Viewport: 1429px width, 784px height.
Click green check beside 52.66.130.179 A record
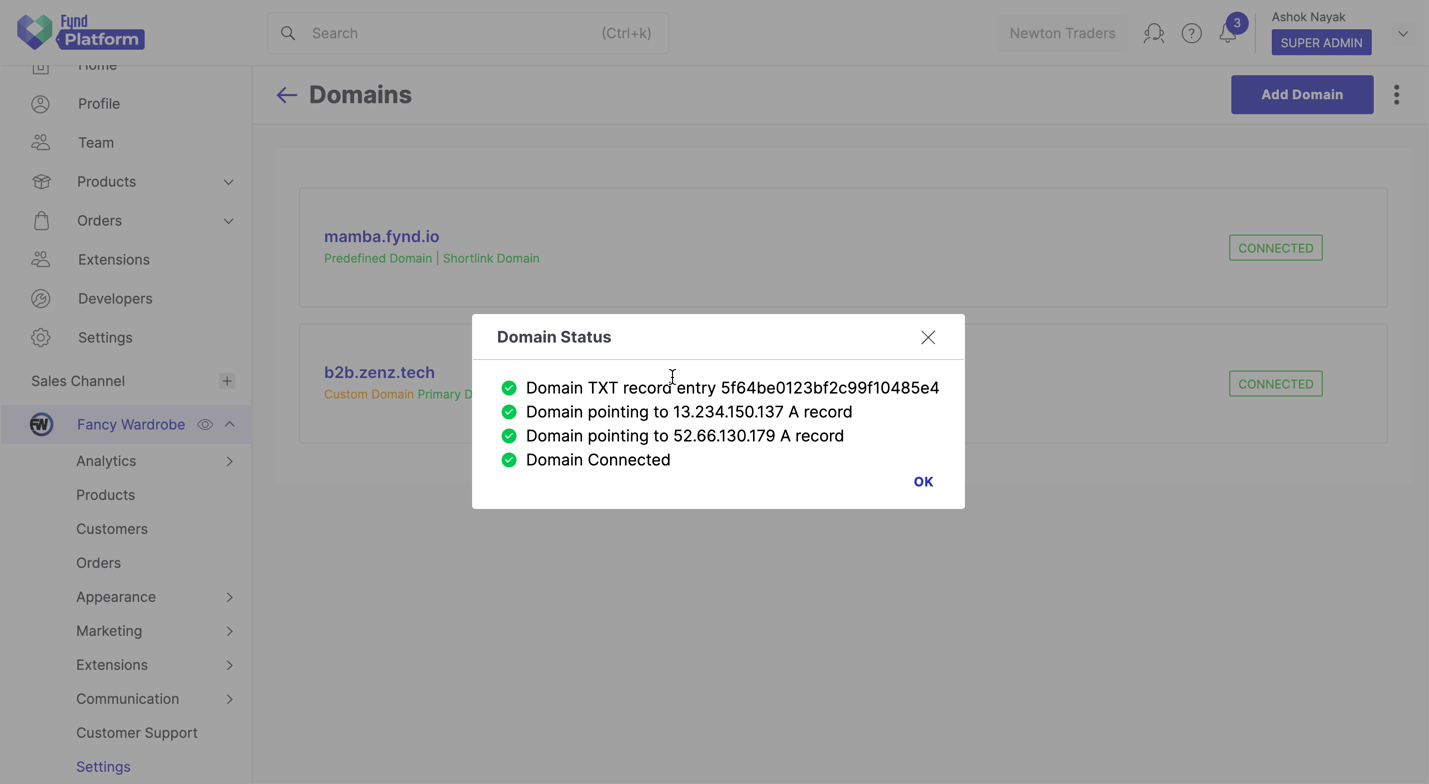point(509,436)
